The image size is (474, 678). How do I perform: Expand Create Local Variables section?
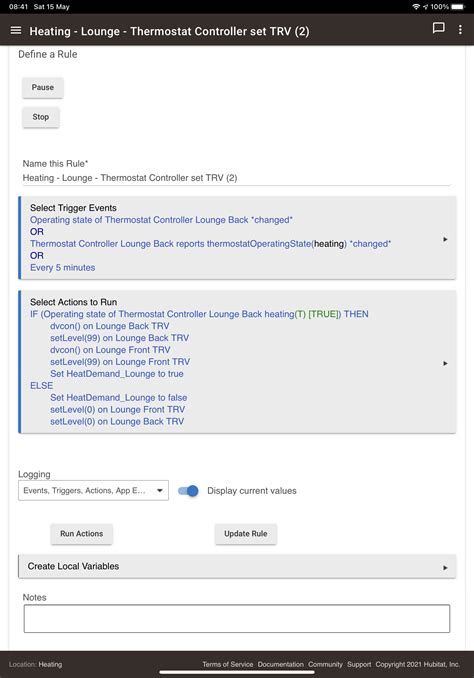(237, 566)
